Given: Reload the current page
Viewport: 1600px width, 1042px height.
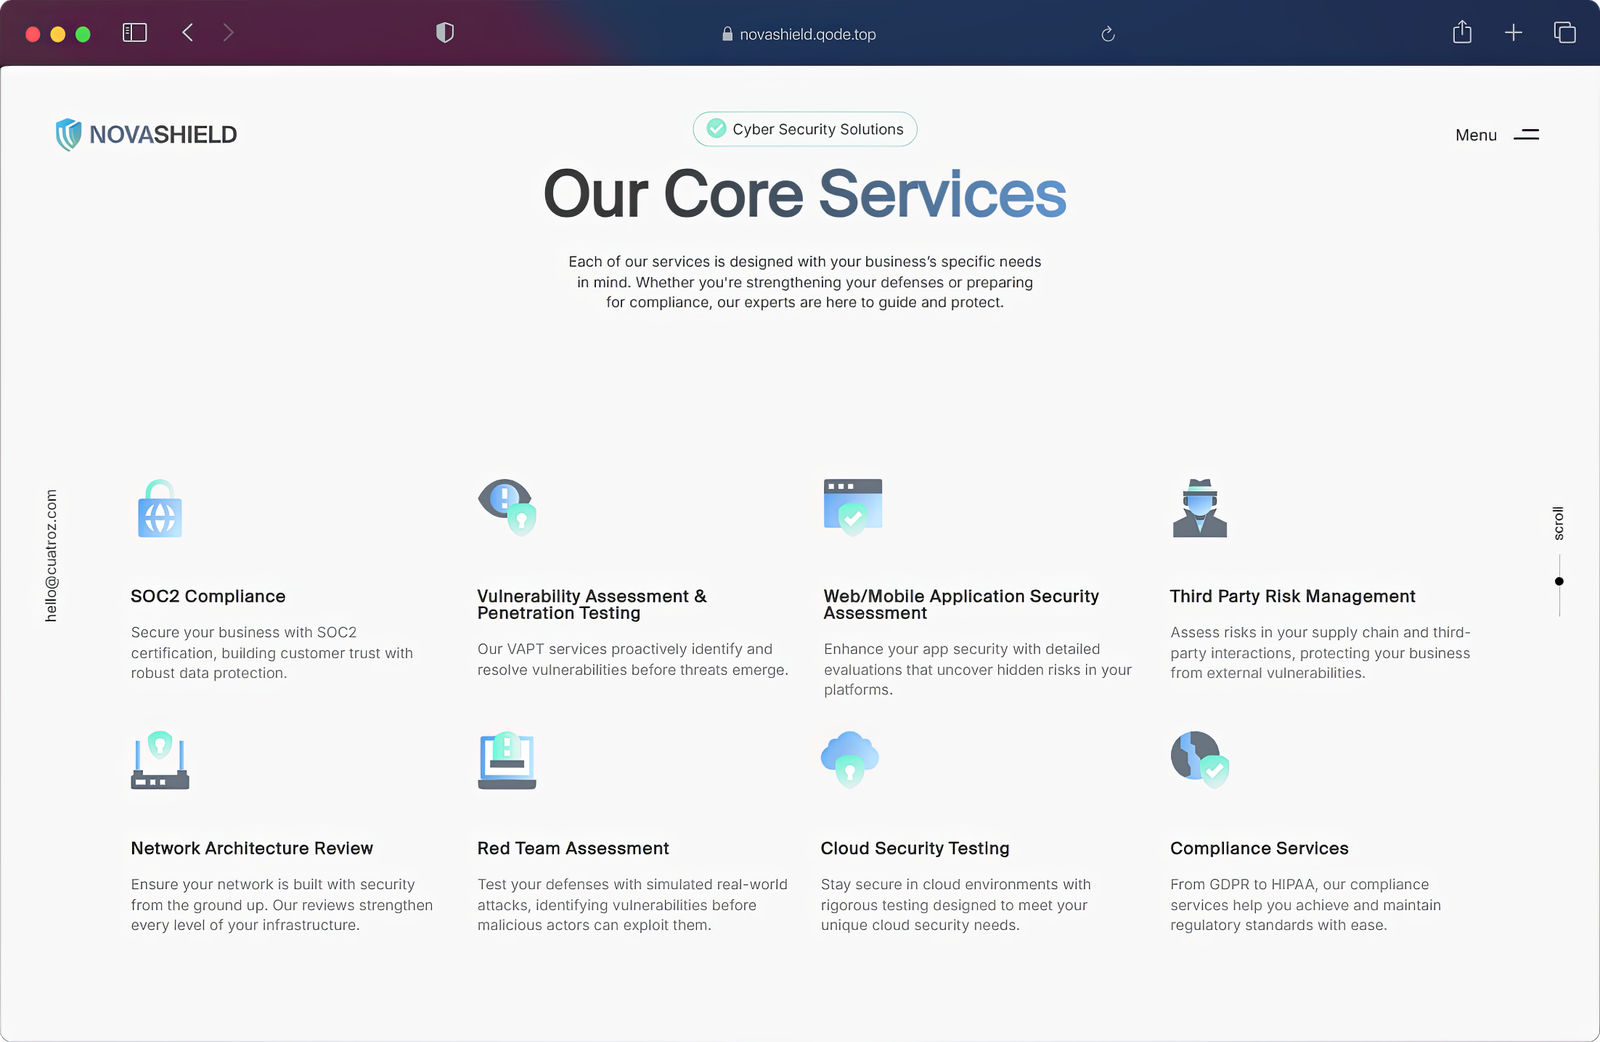Looking at the screenshot, I should pyautogui.click(x=1108, y=34).
